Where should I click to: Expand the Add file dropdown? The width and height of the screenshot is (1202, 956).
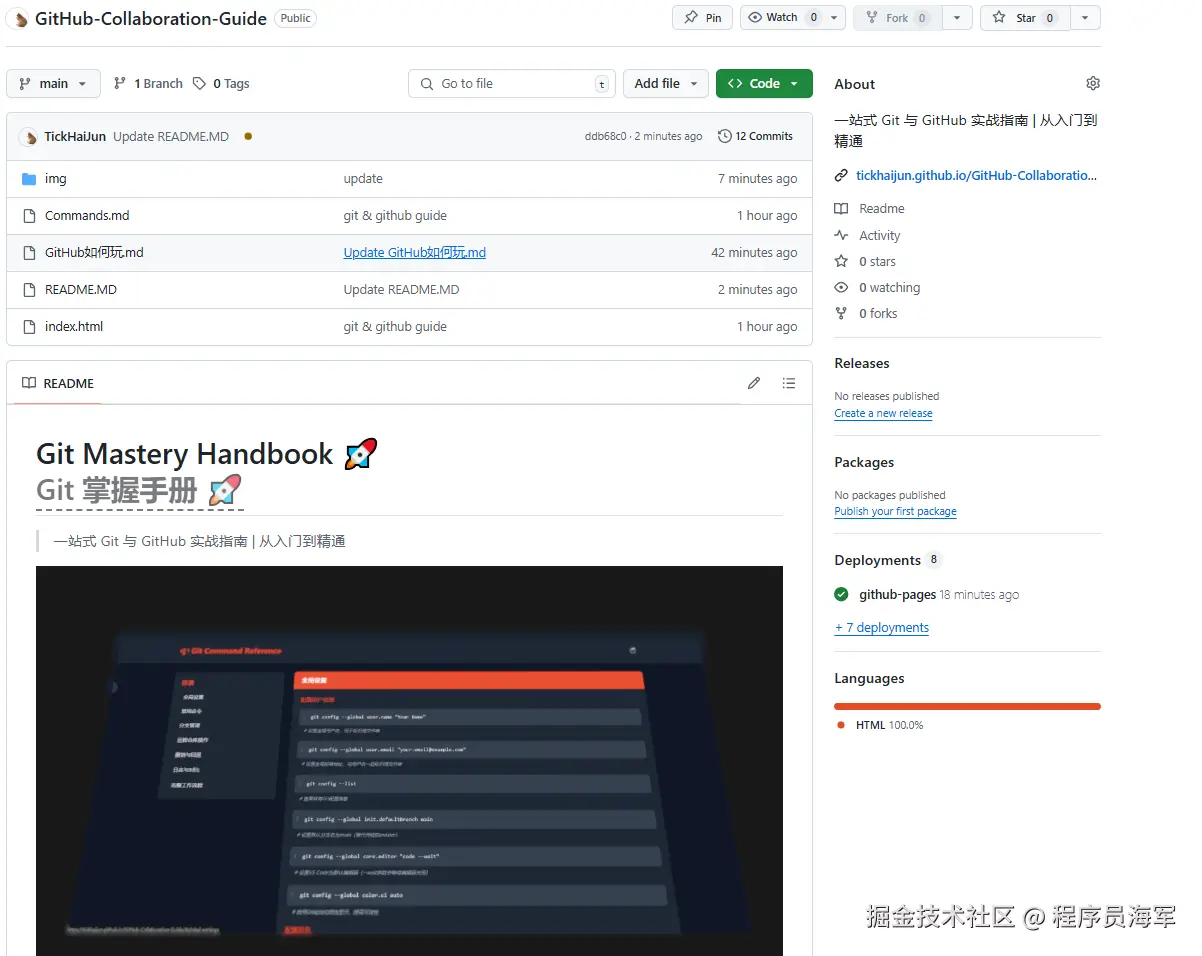pos(665,83)
